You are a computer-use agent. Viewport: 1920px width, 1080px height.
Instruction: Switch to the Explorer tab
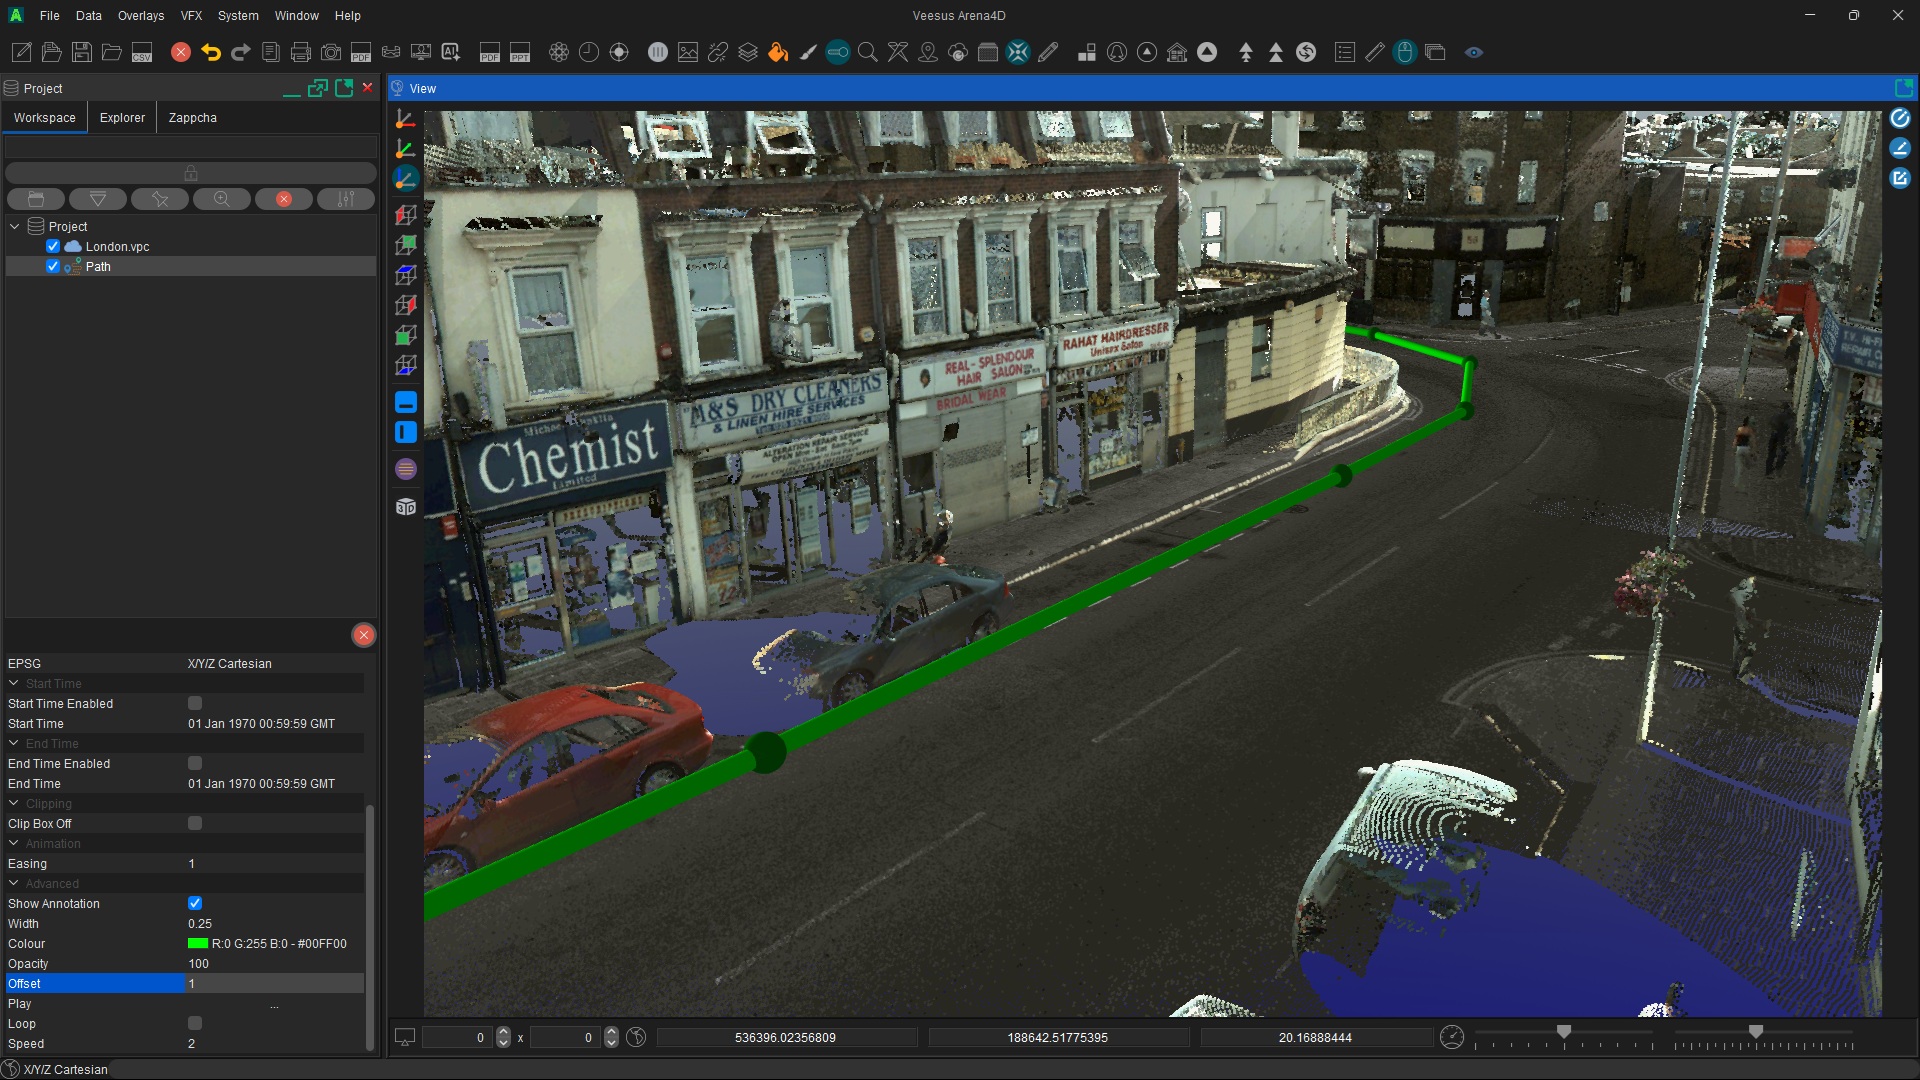click(x=122, y=118)
